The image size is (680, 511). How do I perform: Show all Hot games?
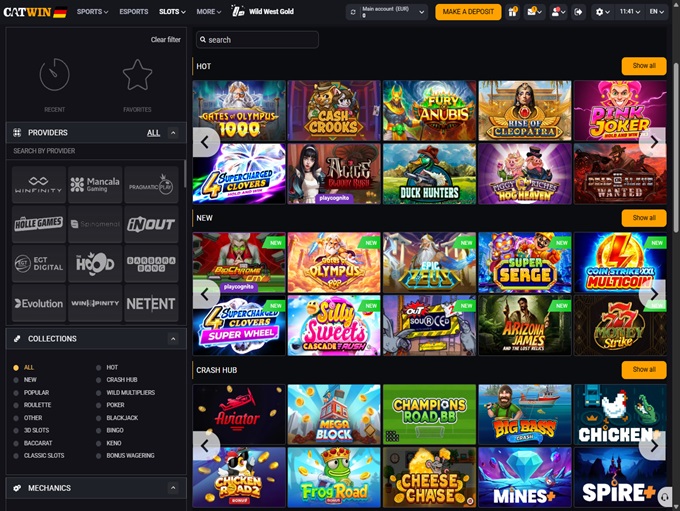click(644, 66)
